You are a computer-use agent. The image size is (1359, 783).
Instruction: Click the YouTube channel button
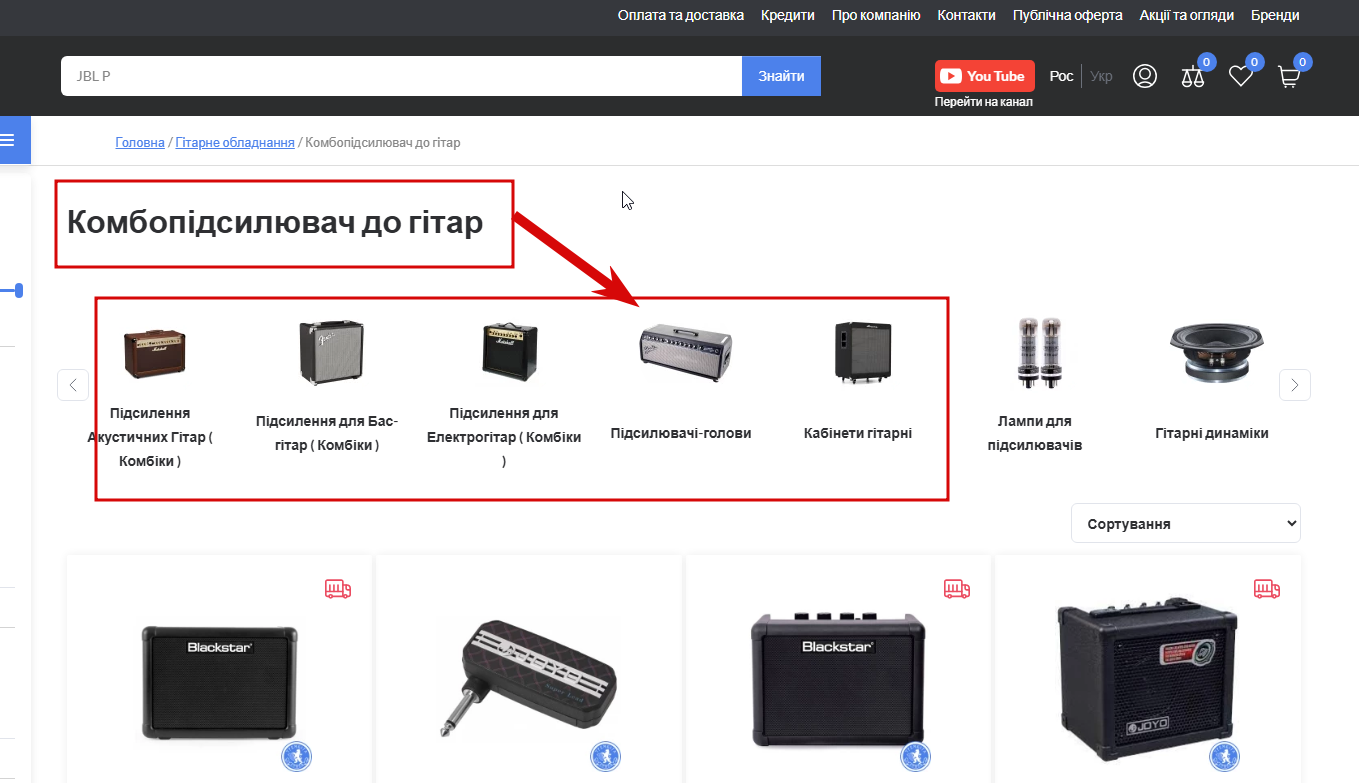click(x=985, y=76)
